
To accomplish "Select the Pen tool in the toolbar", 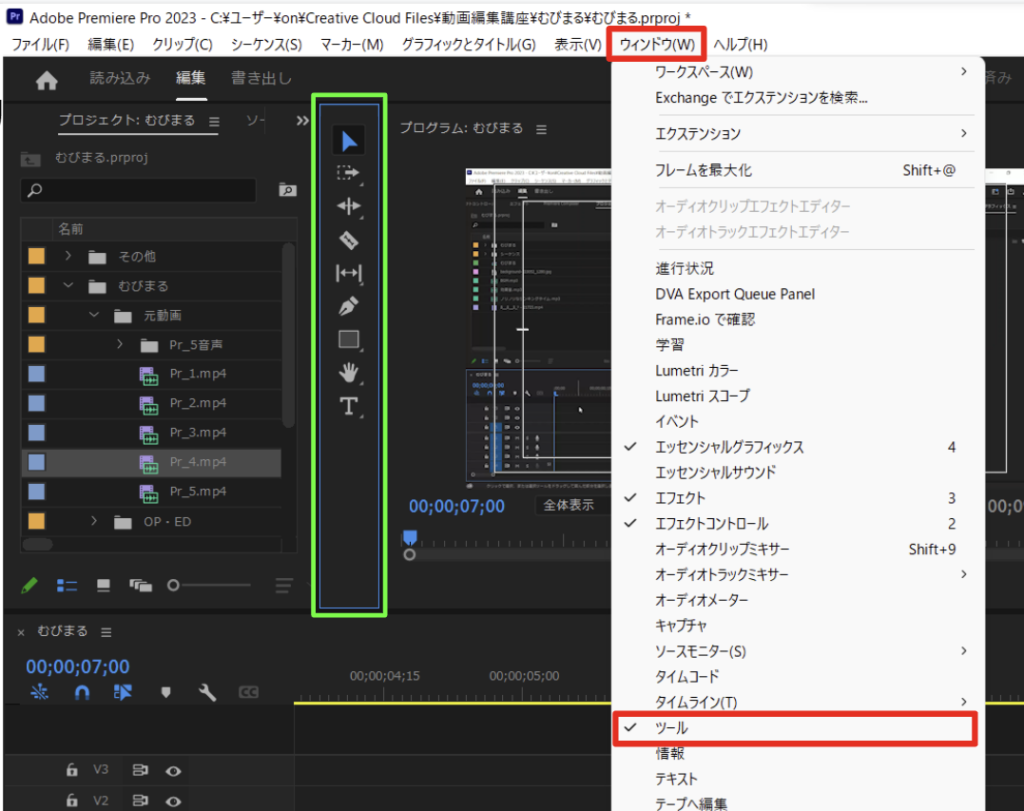I will click(x=348, y=305).
